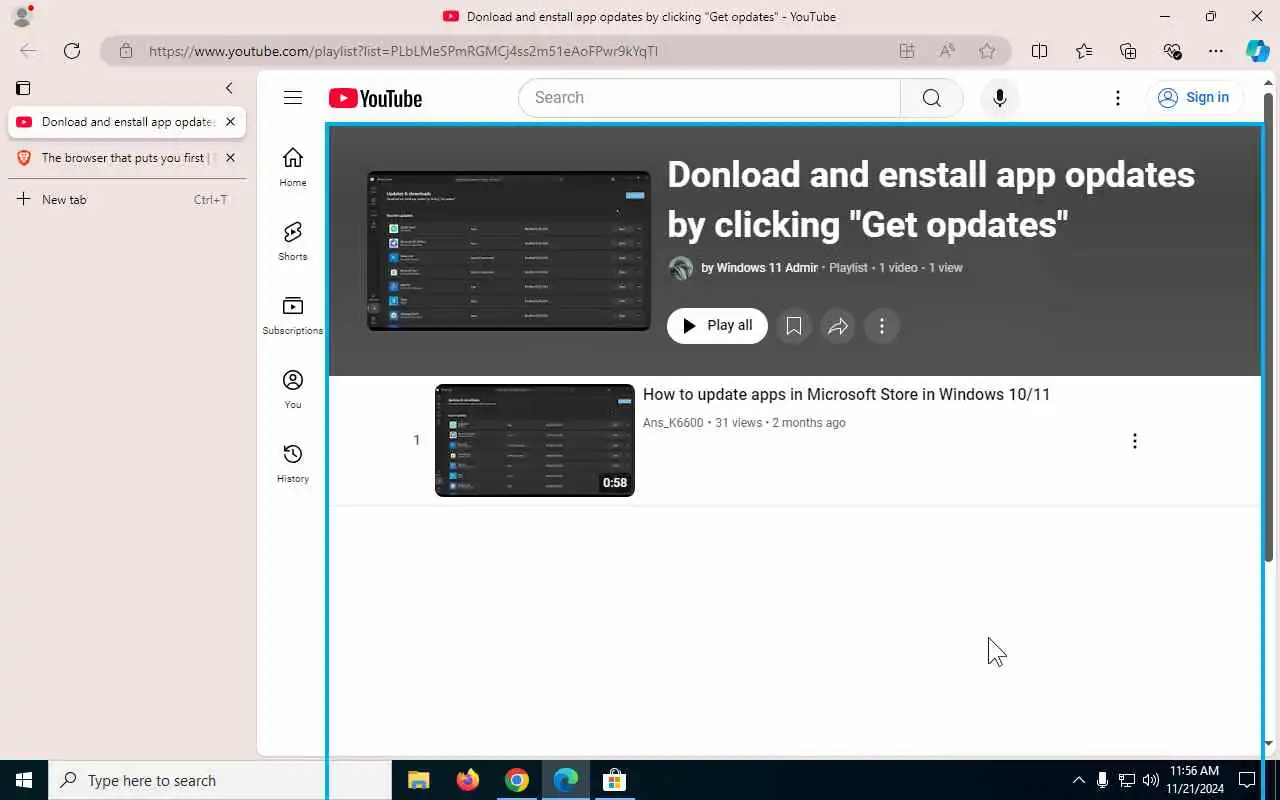Close The browser that puts you first tab

click(x=230, y=158)
